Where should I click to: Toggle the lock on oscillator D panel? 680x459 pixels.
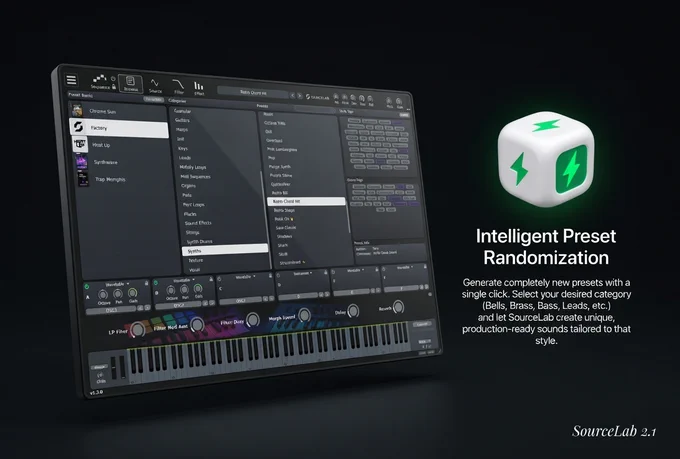(326, 272)
